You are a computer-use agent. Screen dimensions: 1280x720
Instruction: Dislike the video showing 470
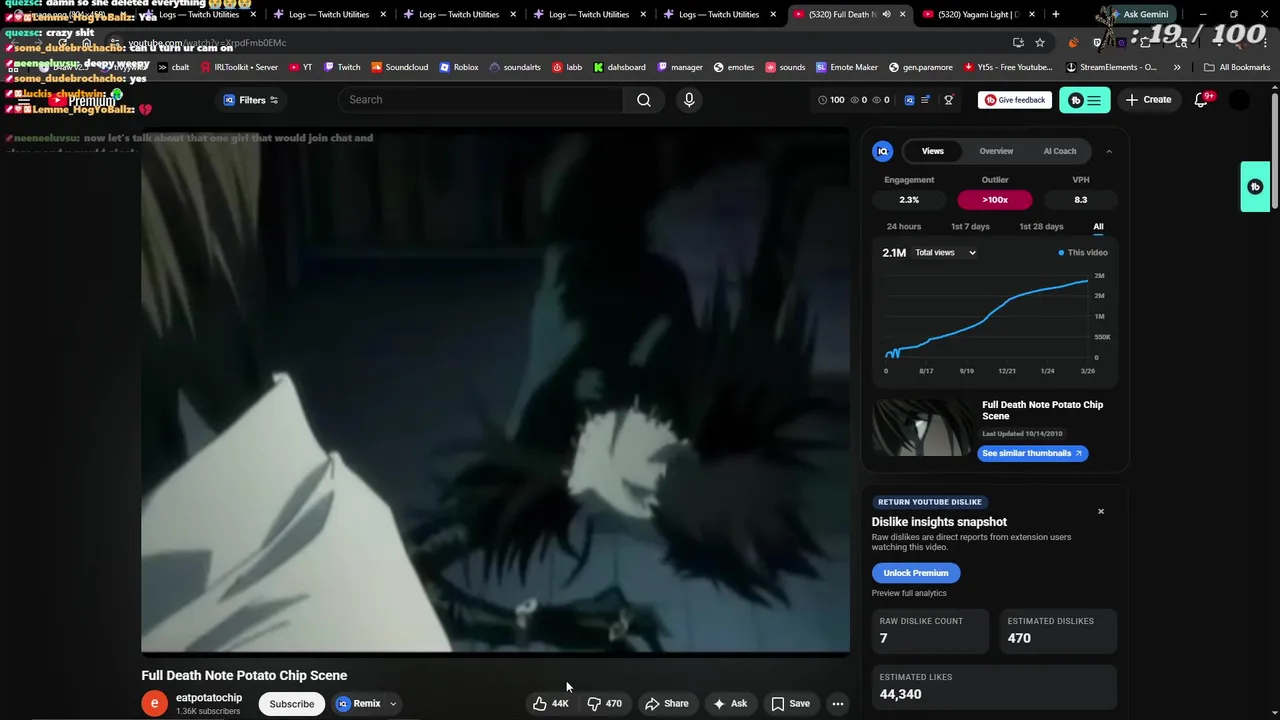(604, 704)
